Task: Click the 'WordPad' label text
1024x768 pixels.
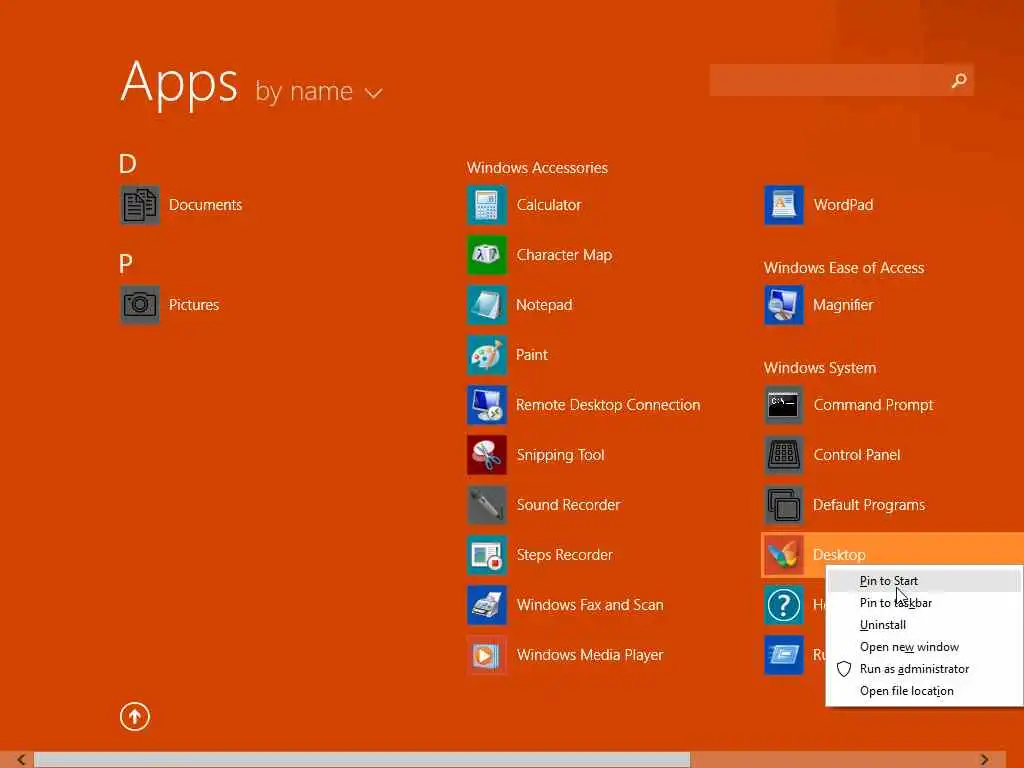Action: pyautogui.click(x=843, y=205)
